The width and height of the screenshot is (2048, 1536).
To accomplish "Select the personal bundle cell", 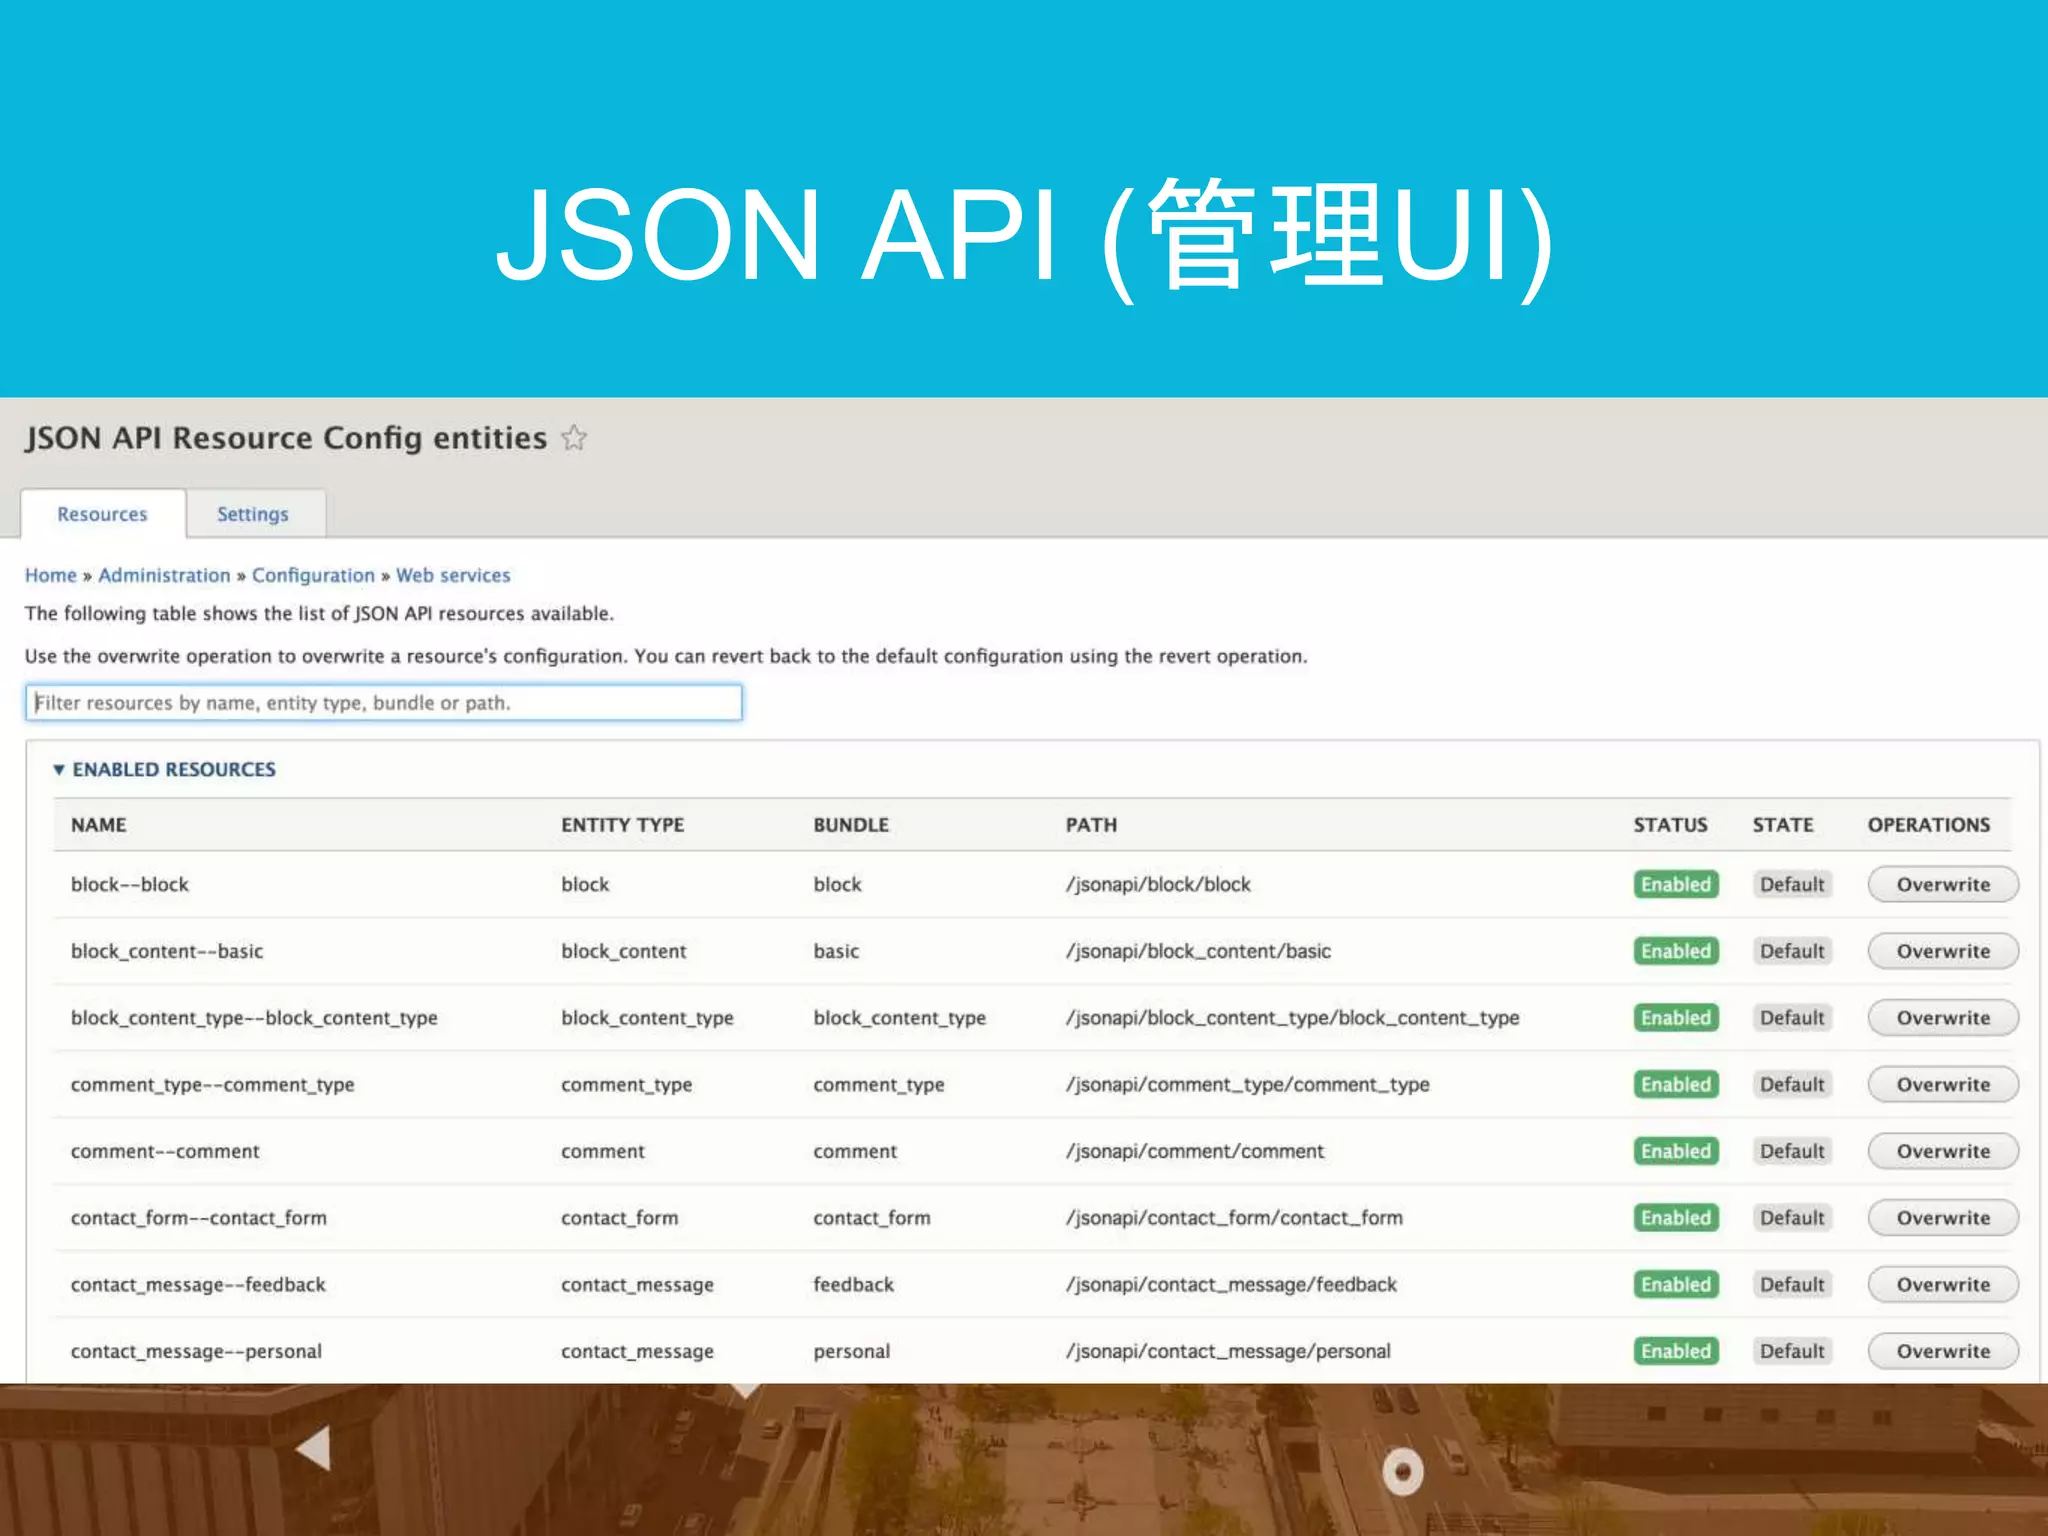I will [851, 1351].
